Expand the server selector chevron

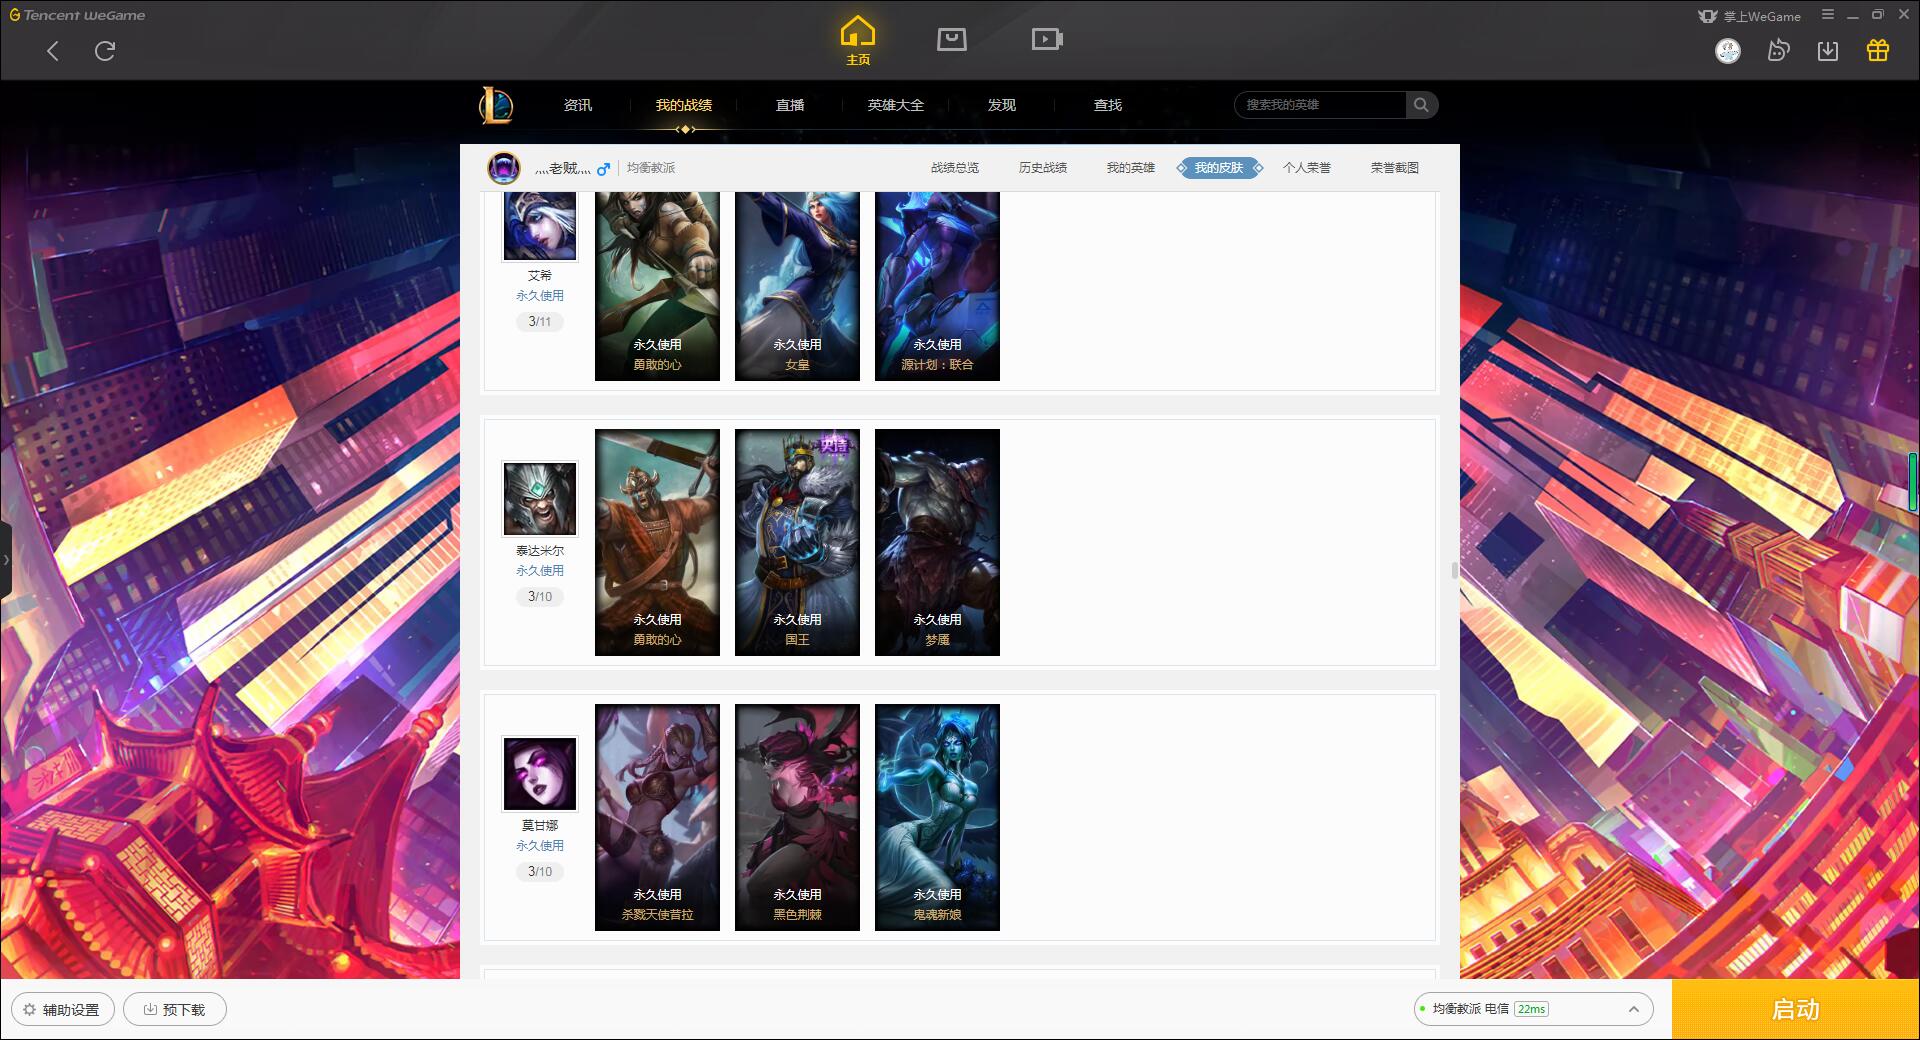tap(1634, 1010)
